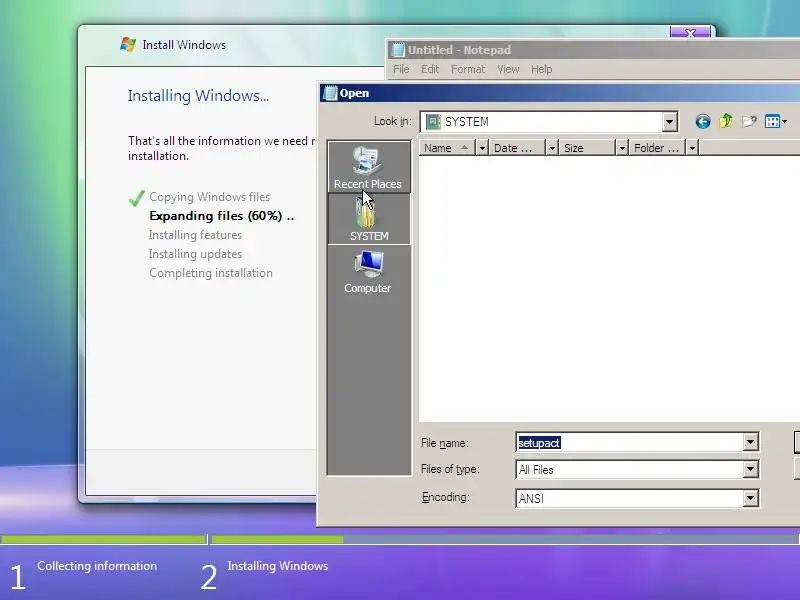Expand the Look in SYSTEM dropdown
The image size is (800, 600).
tap(669, 121)
